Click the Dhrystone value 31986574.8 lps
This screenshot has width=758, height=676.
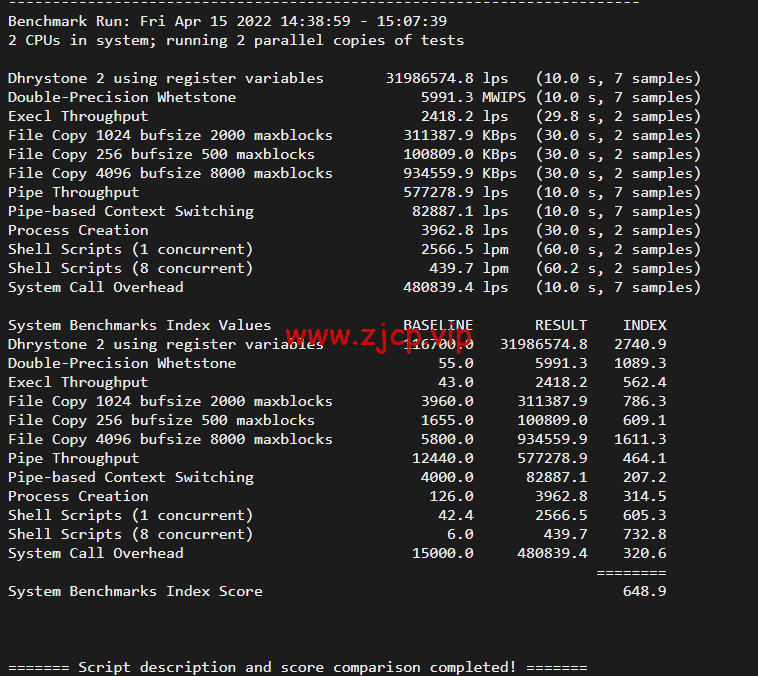[447, 78]
